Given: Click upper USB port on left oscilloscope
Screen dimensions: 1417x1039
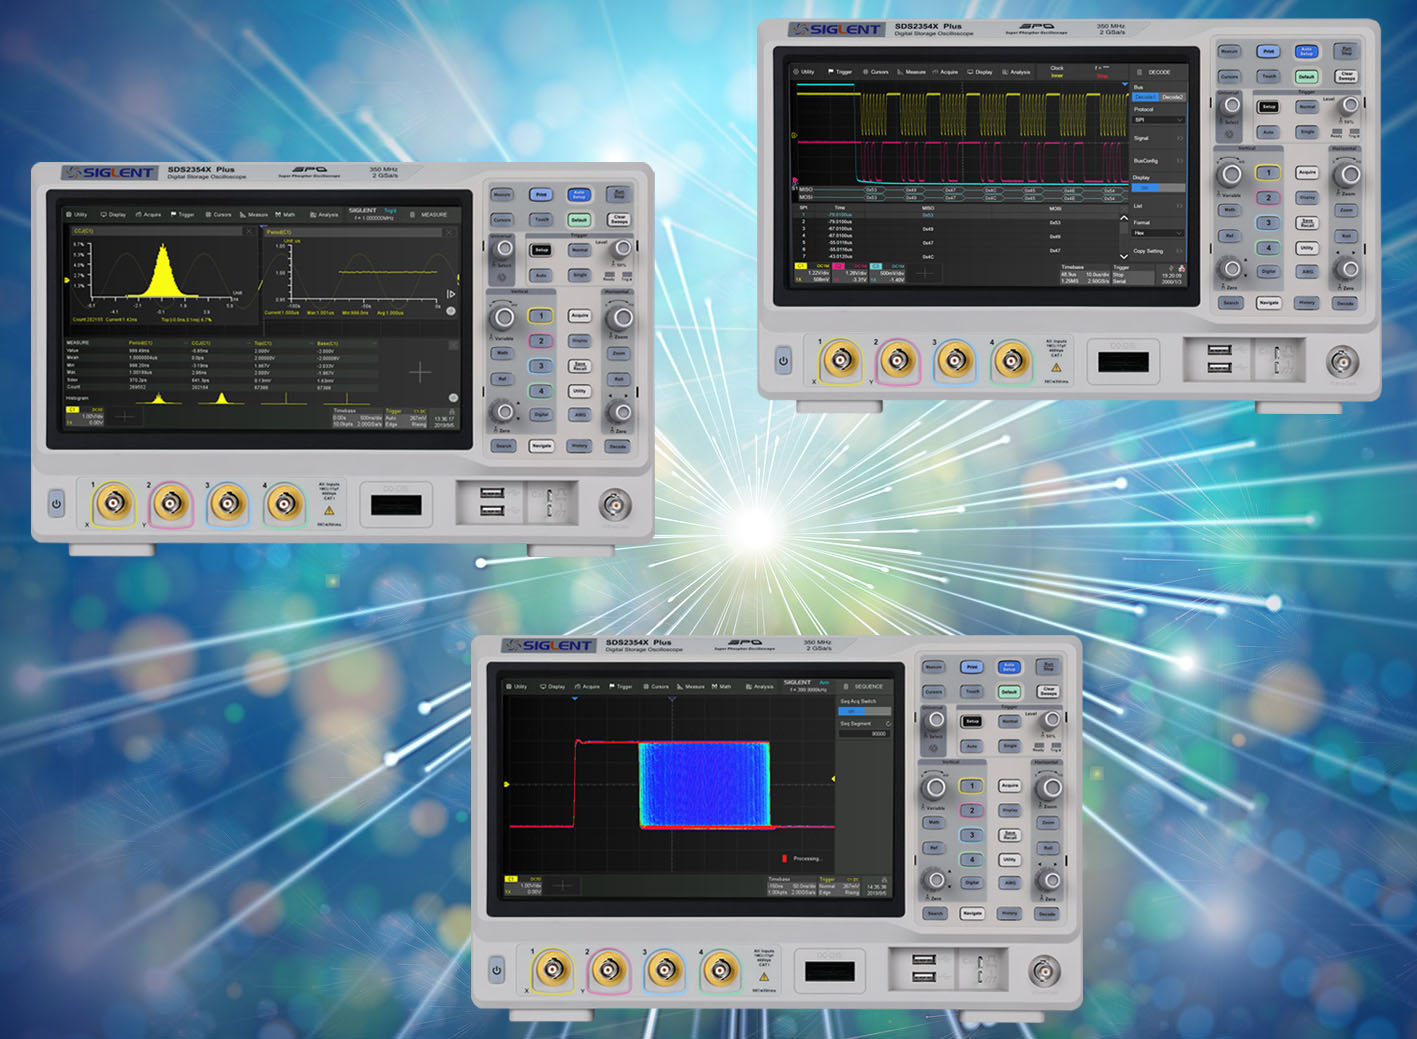Looking at the screenshot, I should [492, 493].
